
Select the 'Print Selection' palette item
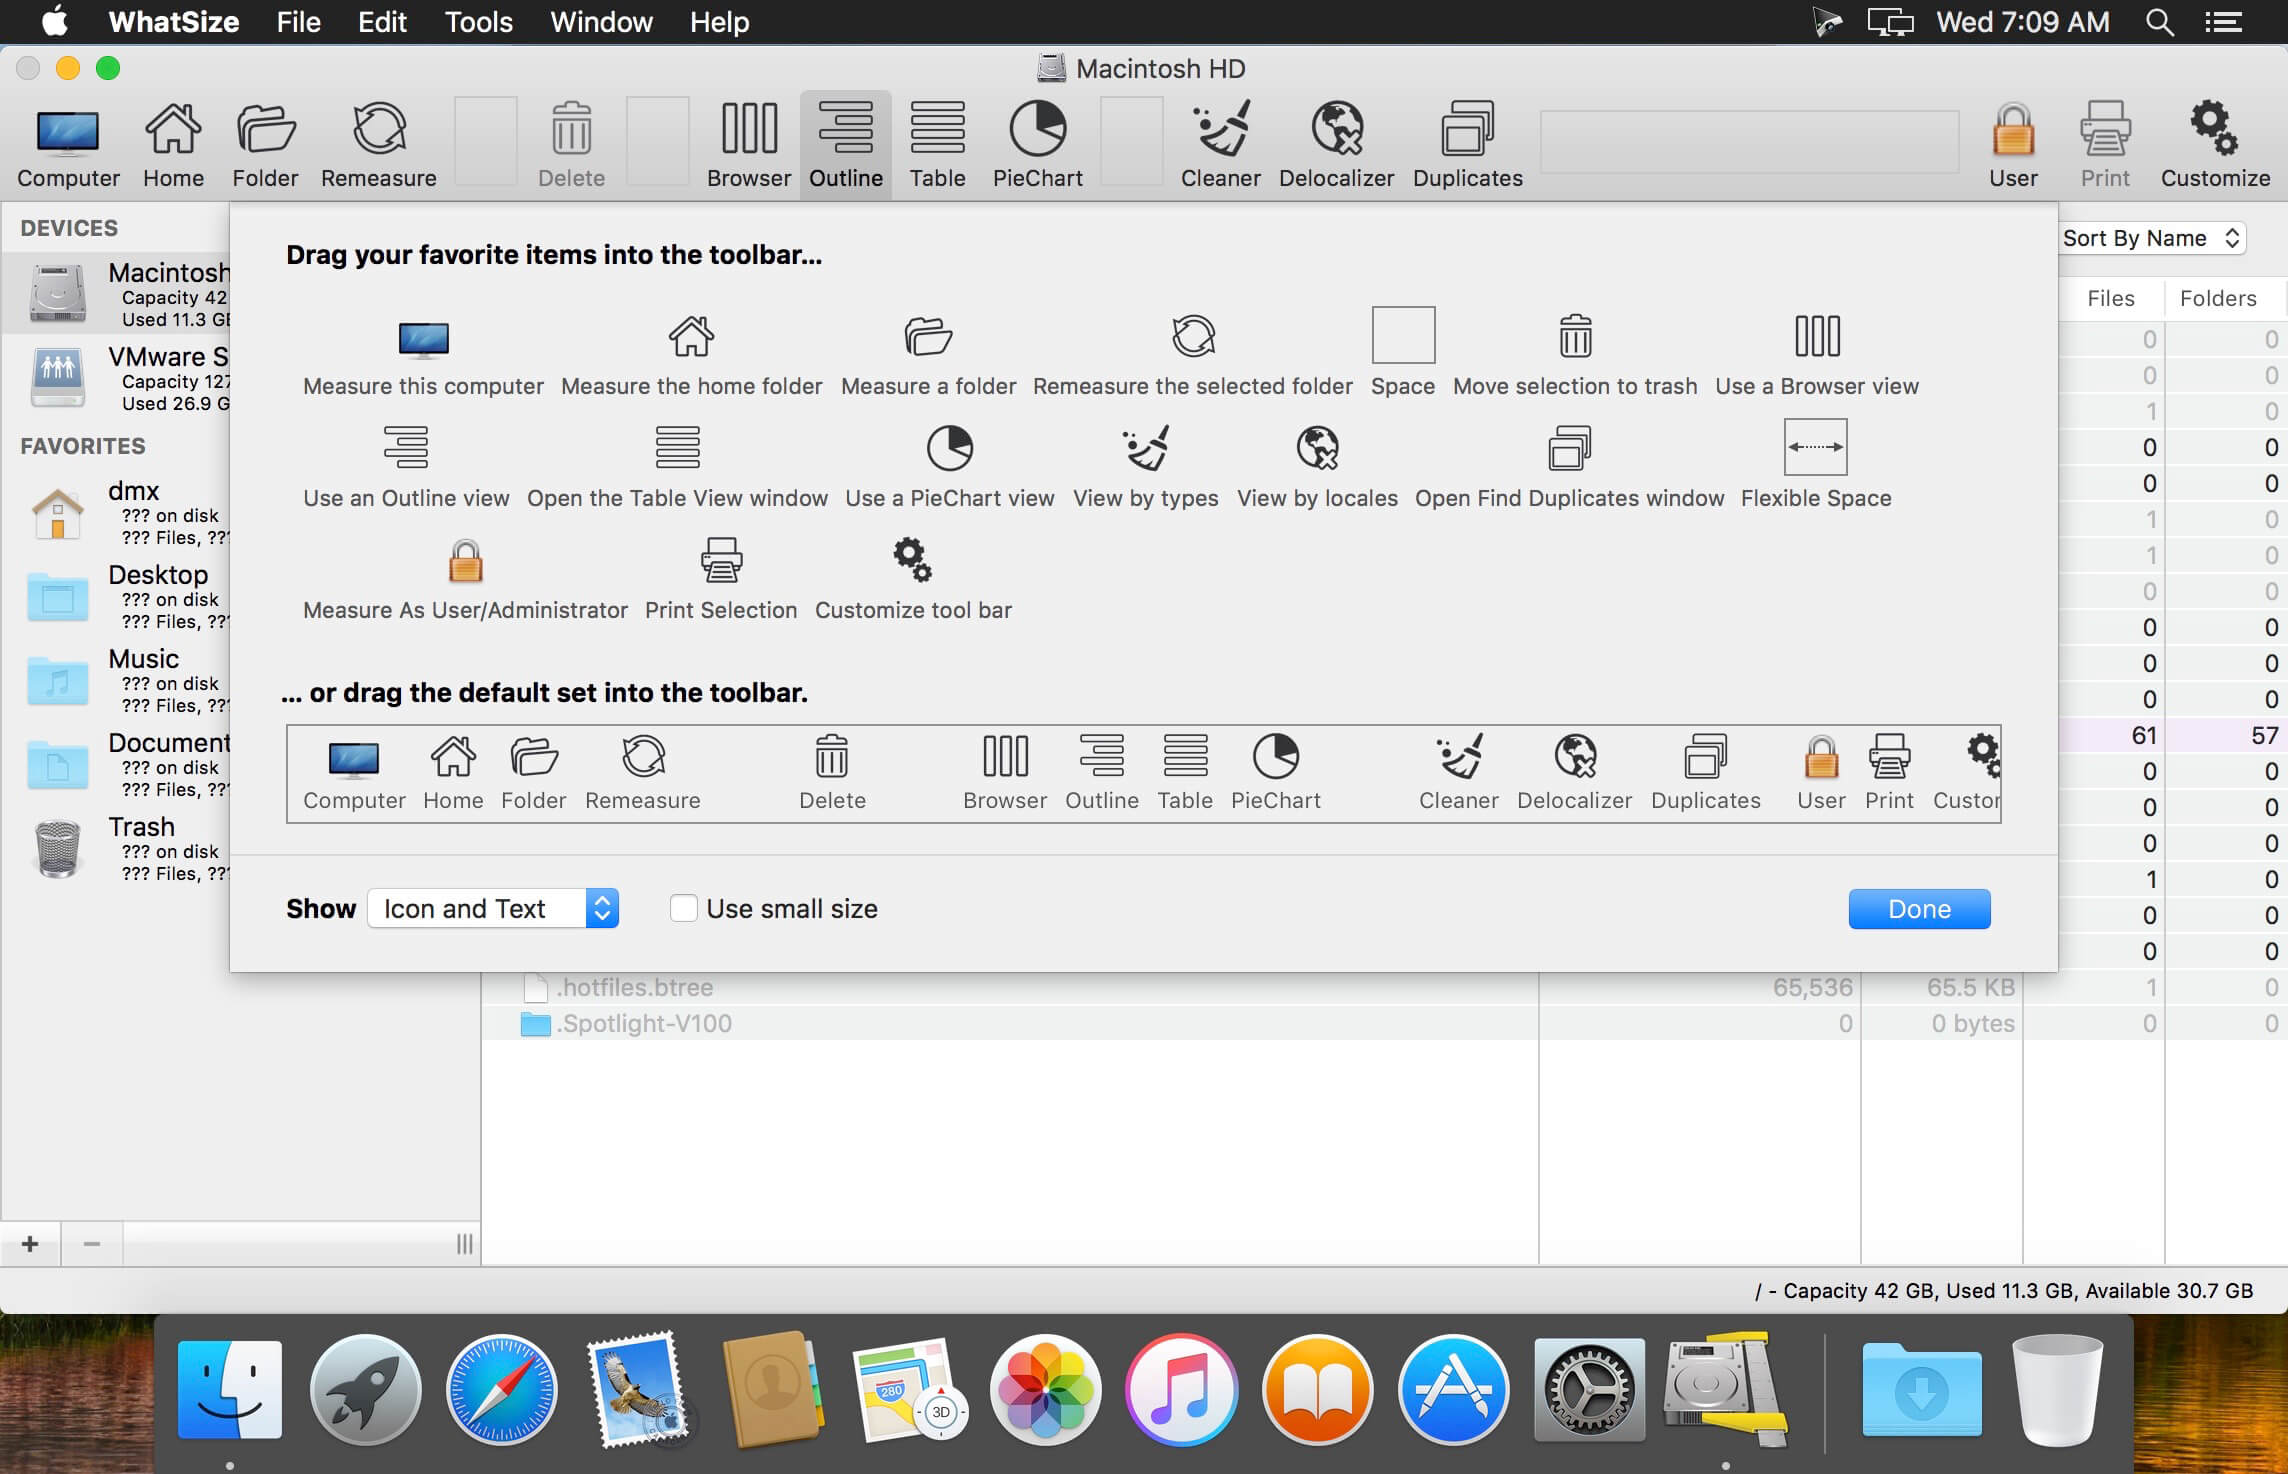tap(721, 579)
